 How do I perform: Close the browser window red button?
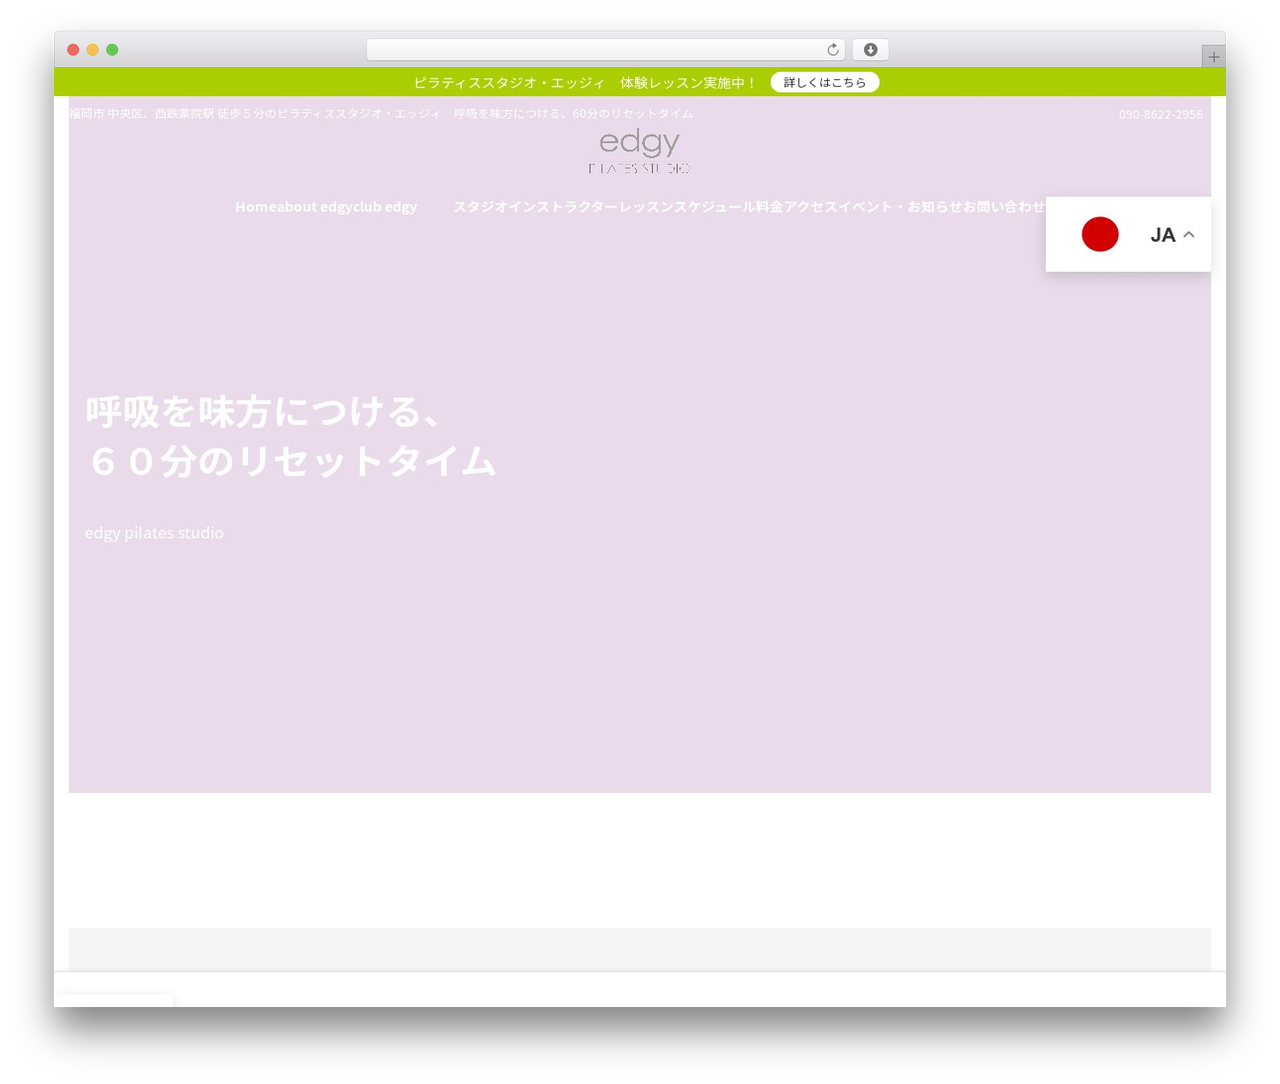(73, 50)
